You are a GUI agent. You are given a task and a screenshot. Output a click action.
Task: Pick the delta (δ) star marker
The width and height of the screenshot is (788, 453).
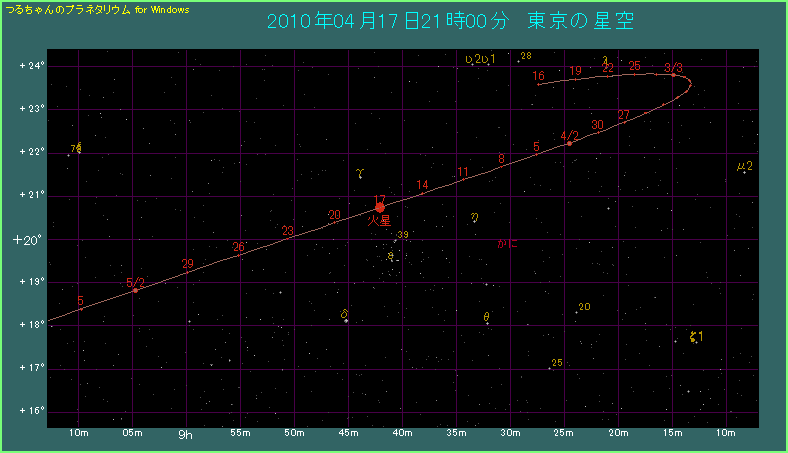pos(345,320)
